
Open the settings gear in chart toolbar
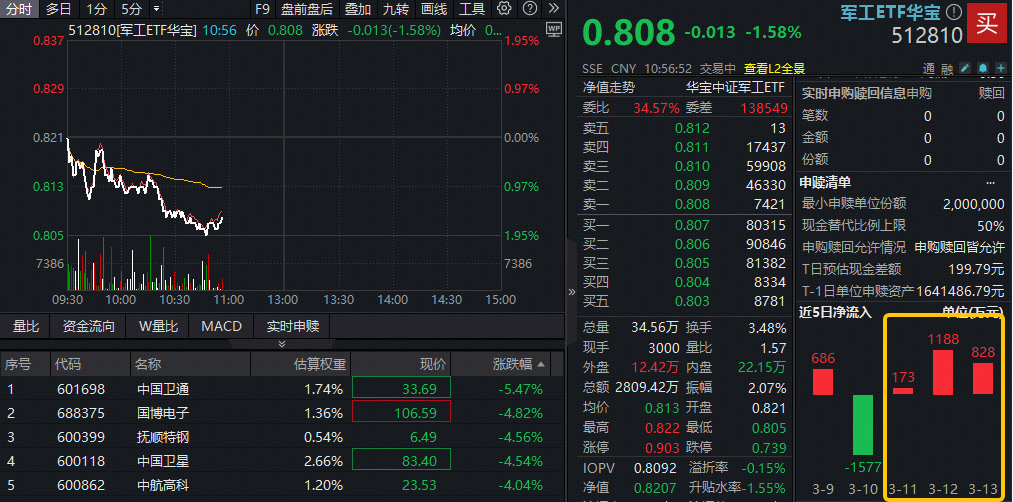pos(504,9)
